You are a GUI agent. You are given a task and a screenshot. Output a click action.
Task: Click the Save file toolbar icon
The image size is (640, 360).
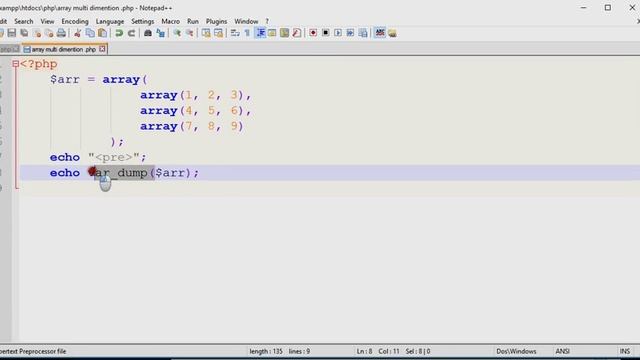coord(12,33)
